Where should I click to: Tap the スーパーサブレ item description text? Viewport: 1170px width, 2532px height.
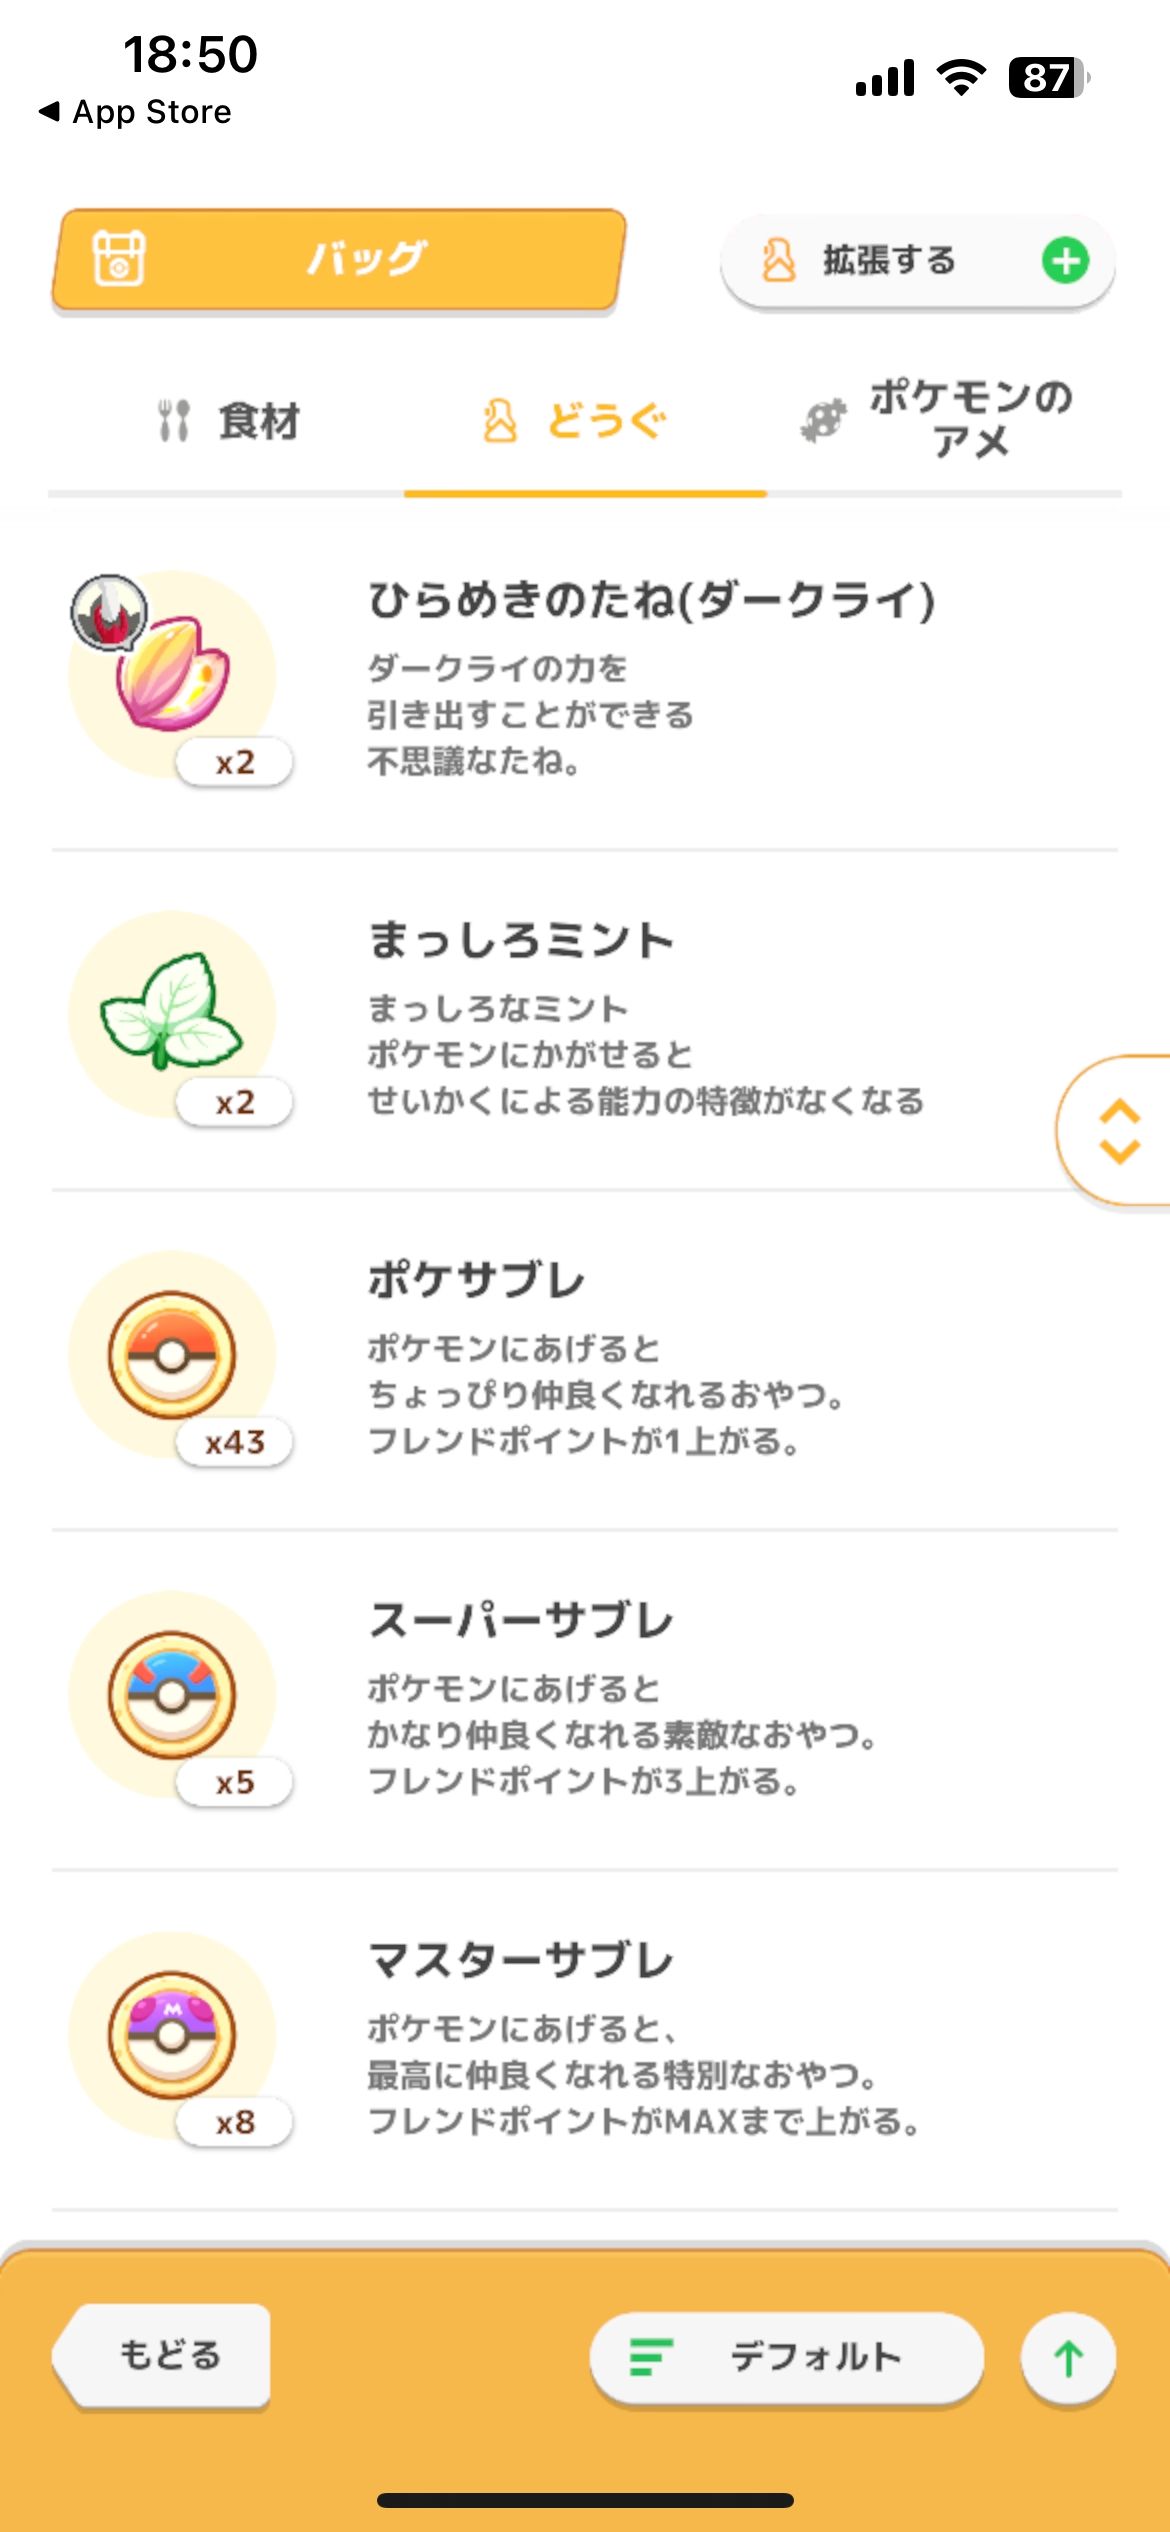(620, 1735)
